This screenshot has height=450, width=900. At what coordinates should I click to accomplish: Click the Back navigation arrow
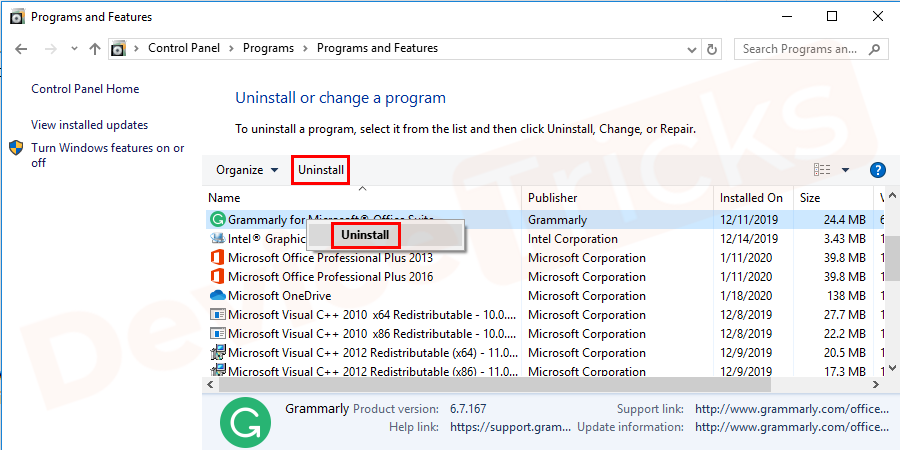[21, 48]
